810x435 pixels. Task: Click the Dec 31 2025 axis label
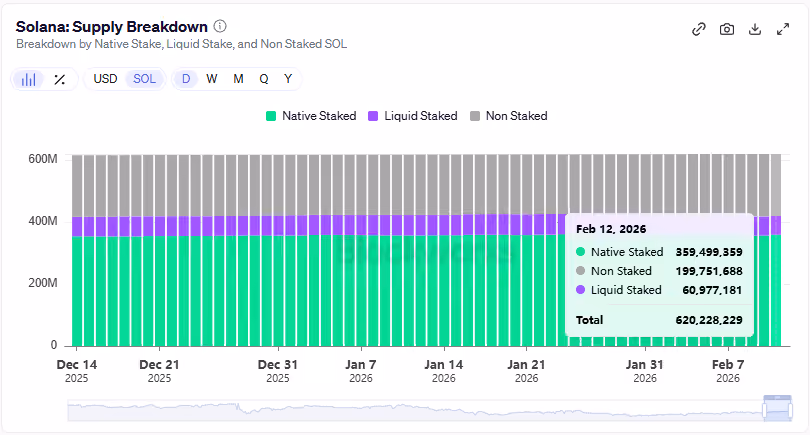(278, 371)
